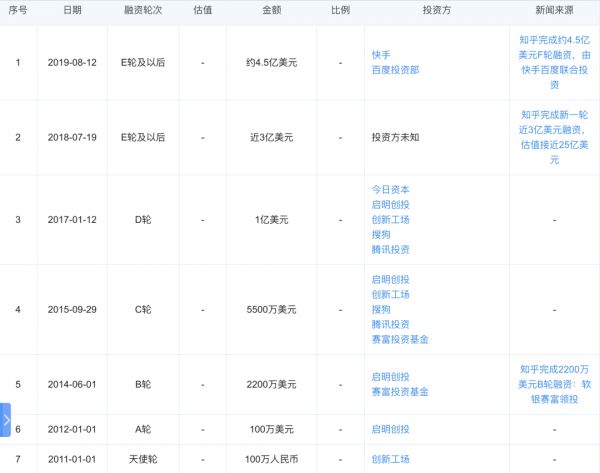Open news link about 4.5亿美元 F轮融资

tap(554, 62)
